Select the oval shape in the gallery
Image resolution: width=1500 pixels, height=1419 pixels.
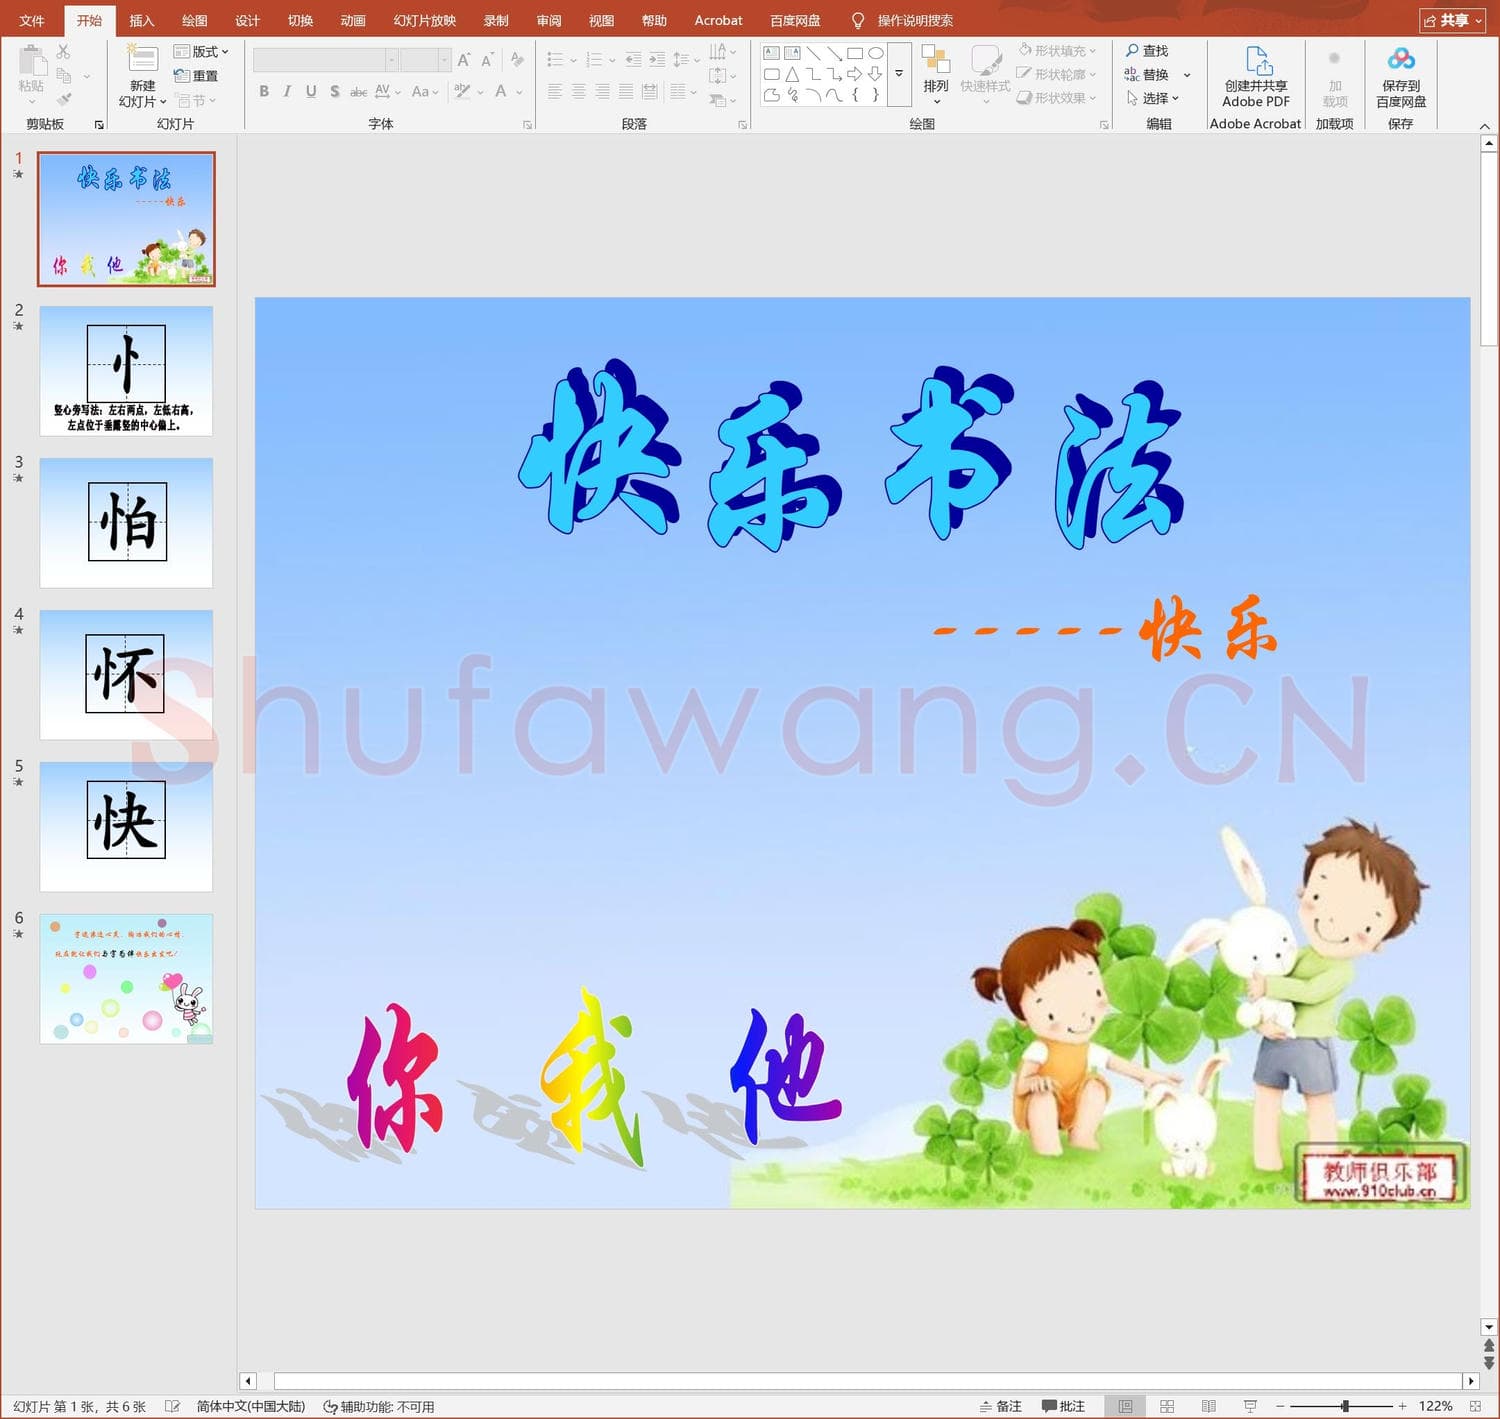[876, 53]
